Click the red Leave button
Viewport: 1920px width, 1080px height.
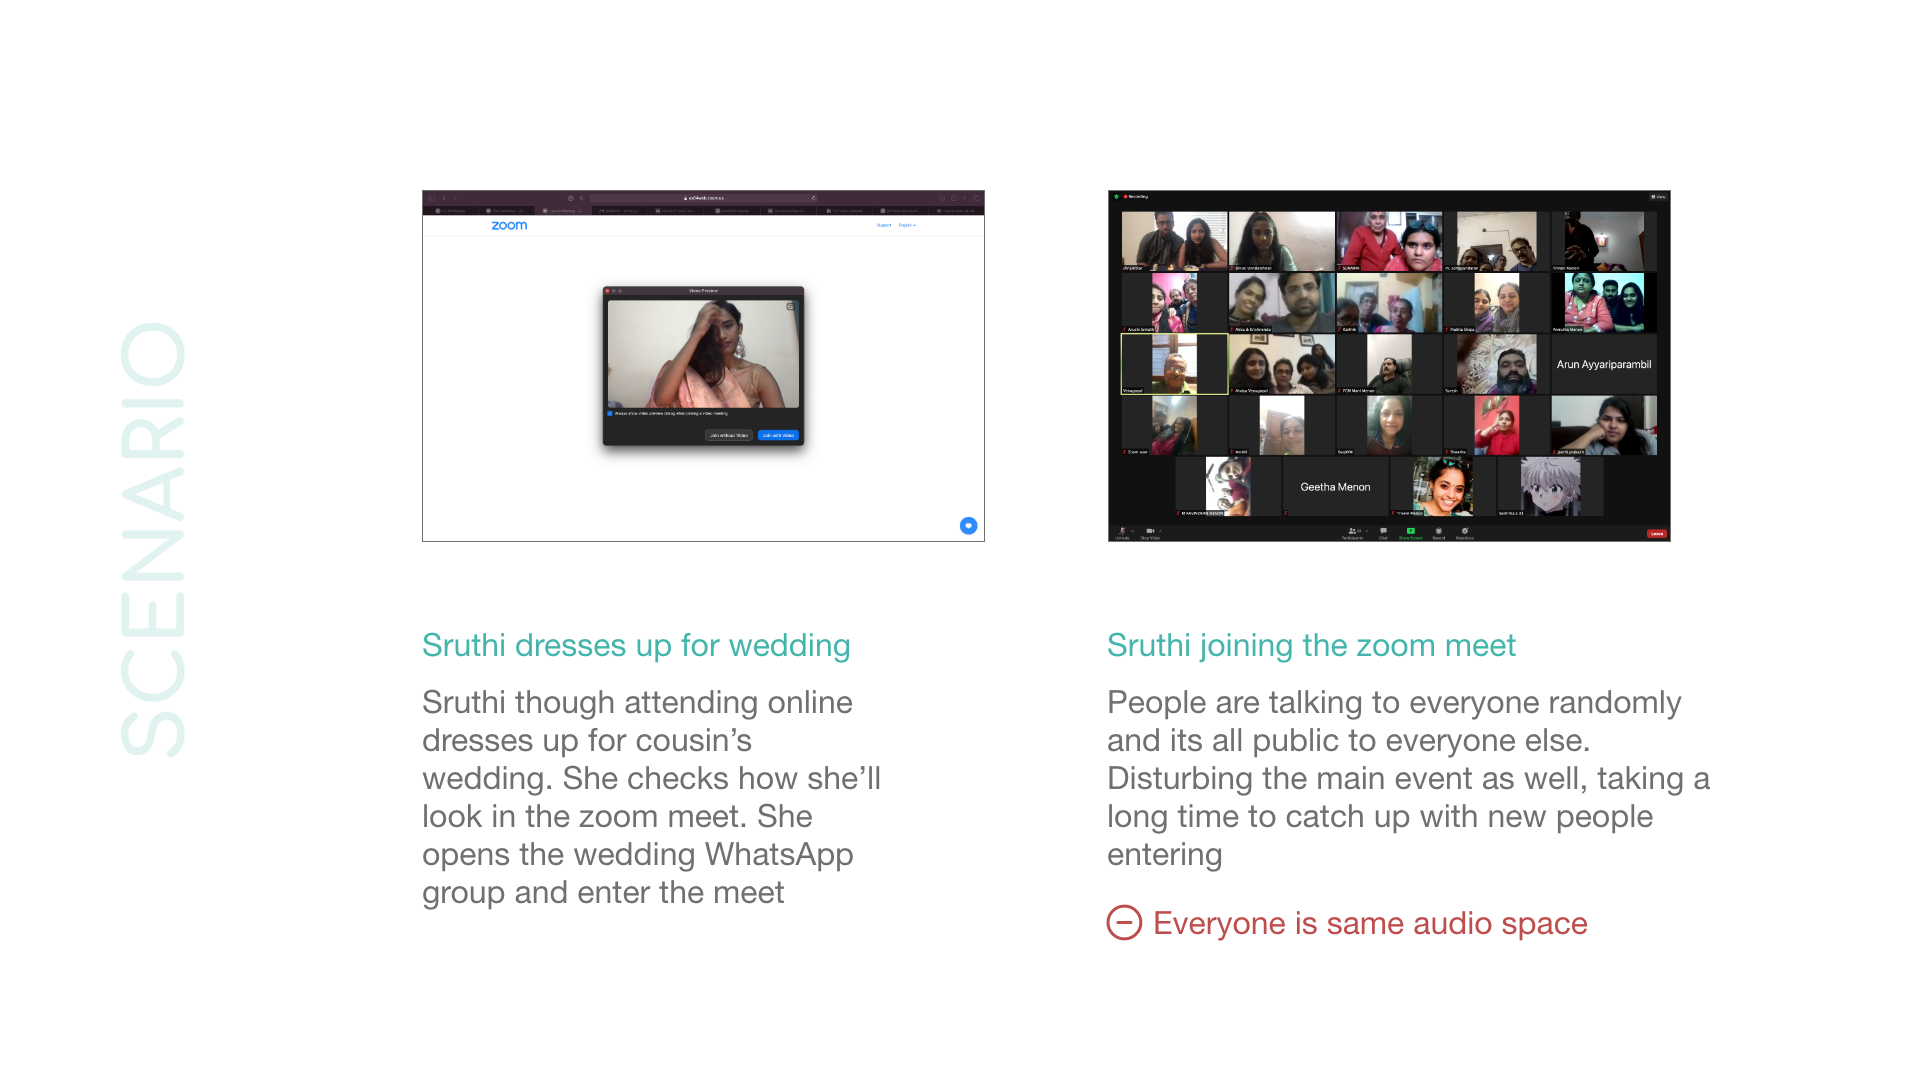1657,534
